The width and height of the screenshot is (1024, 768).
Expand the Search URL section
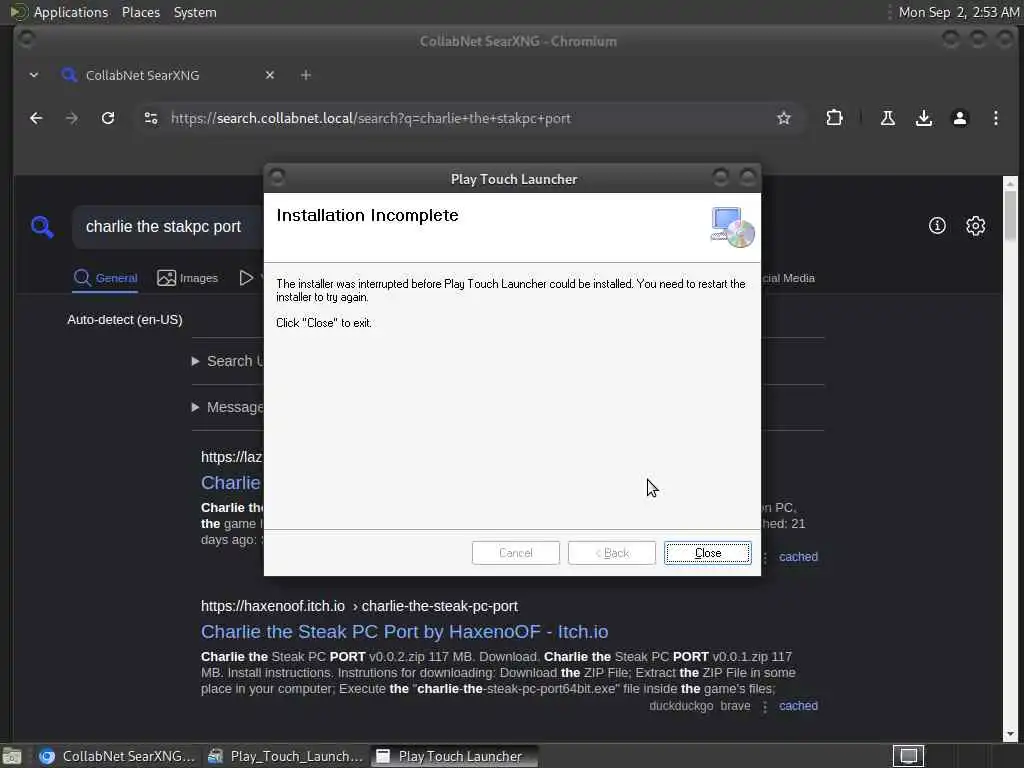click(x=227, y=361)
